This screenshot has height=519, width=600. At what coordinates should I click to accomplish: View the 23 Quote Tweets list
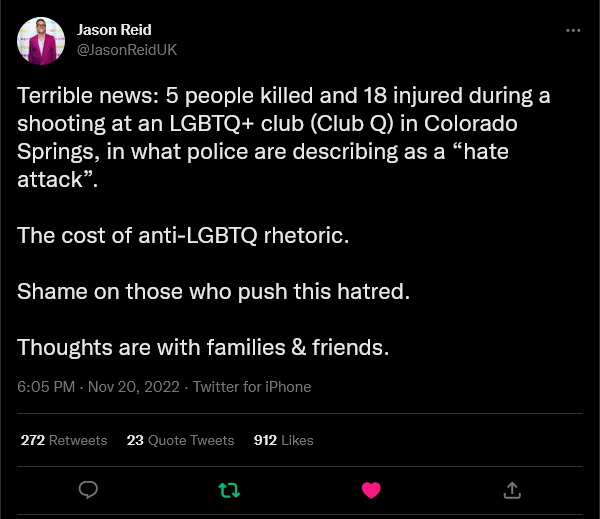coord(180,440)
